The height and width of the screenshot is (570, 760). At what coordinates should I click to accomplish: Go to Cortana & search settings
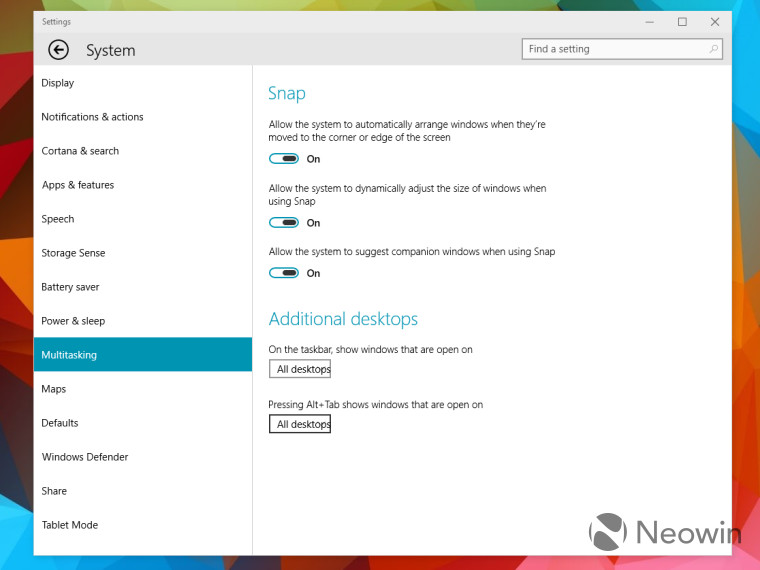pyautogui.click(x=80, y=151)
